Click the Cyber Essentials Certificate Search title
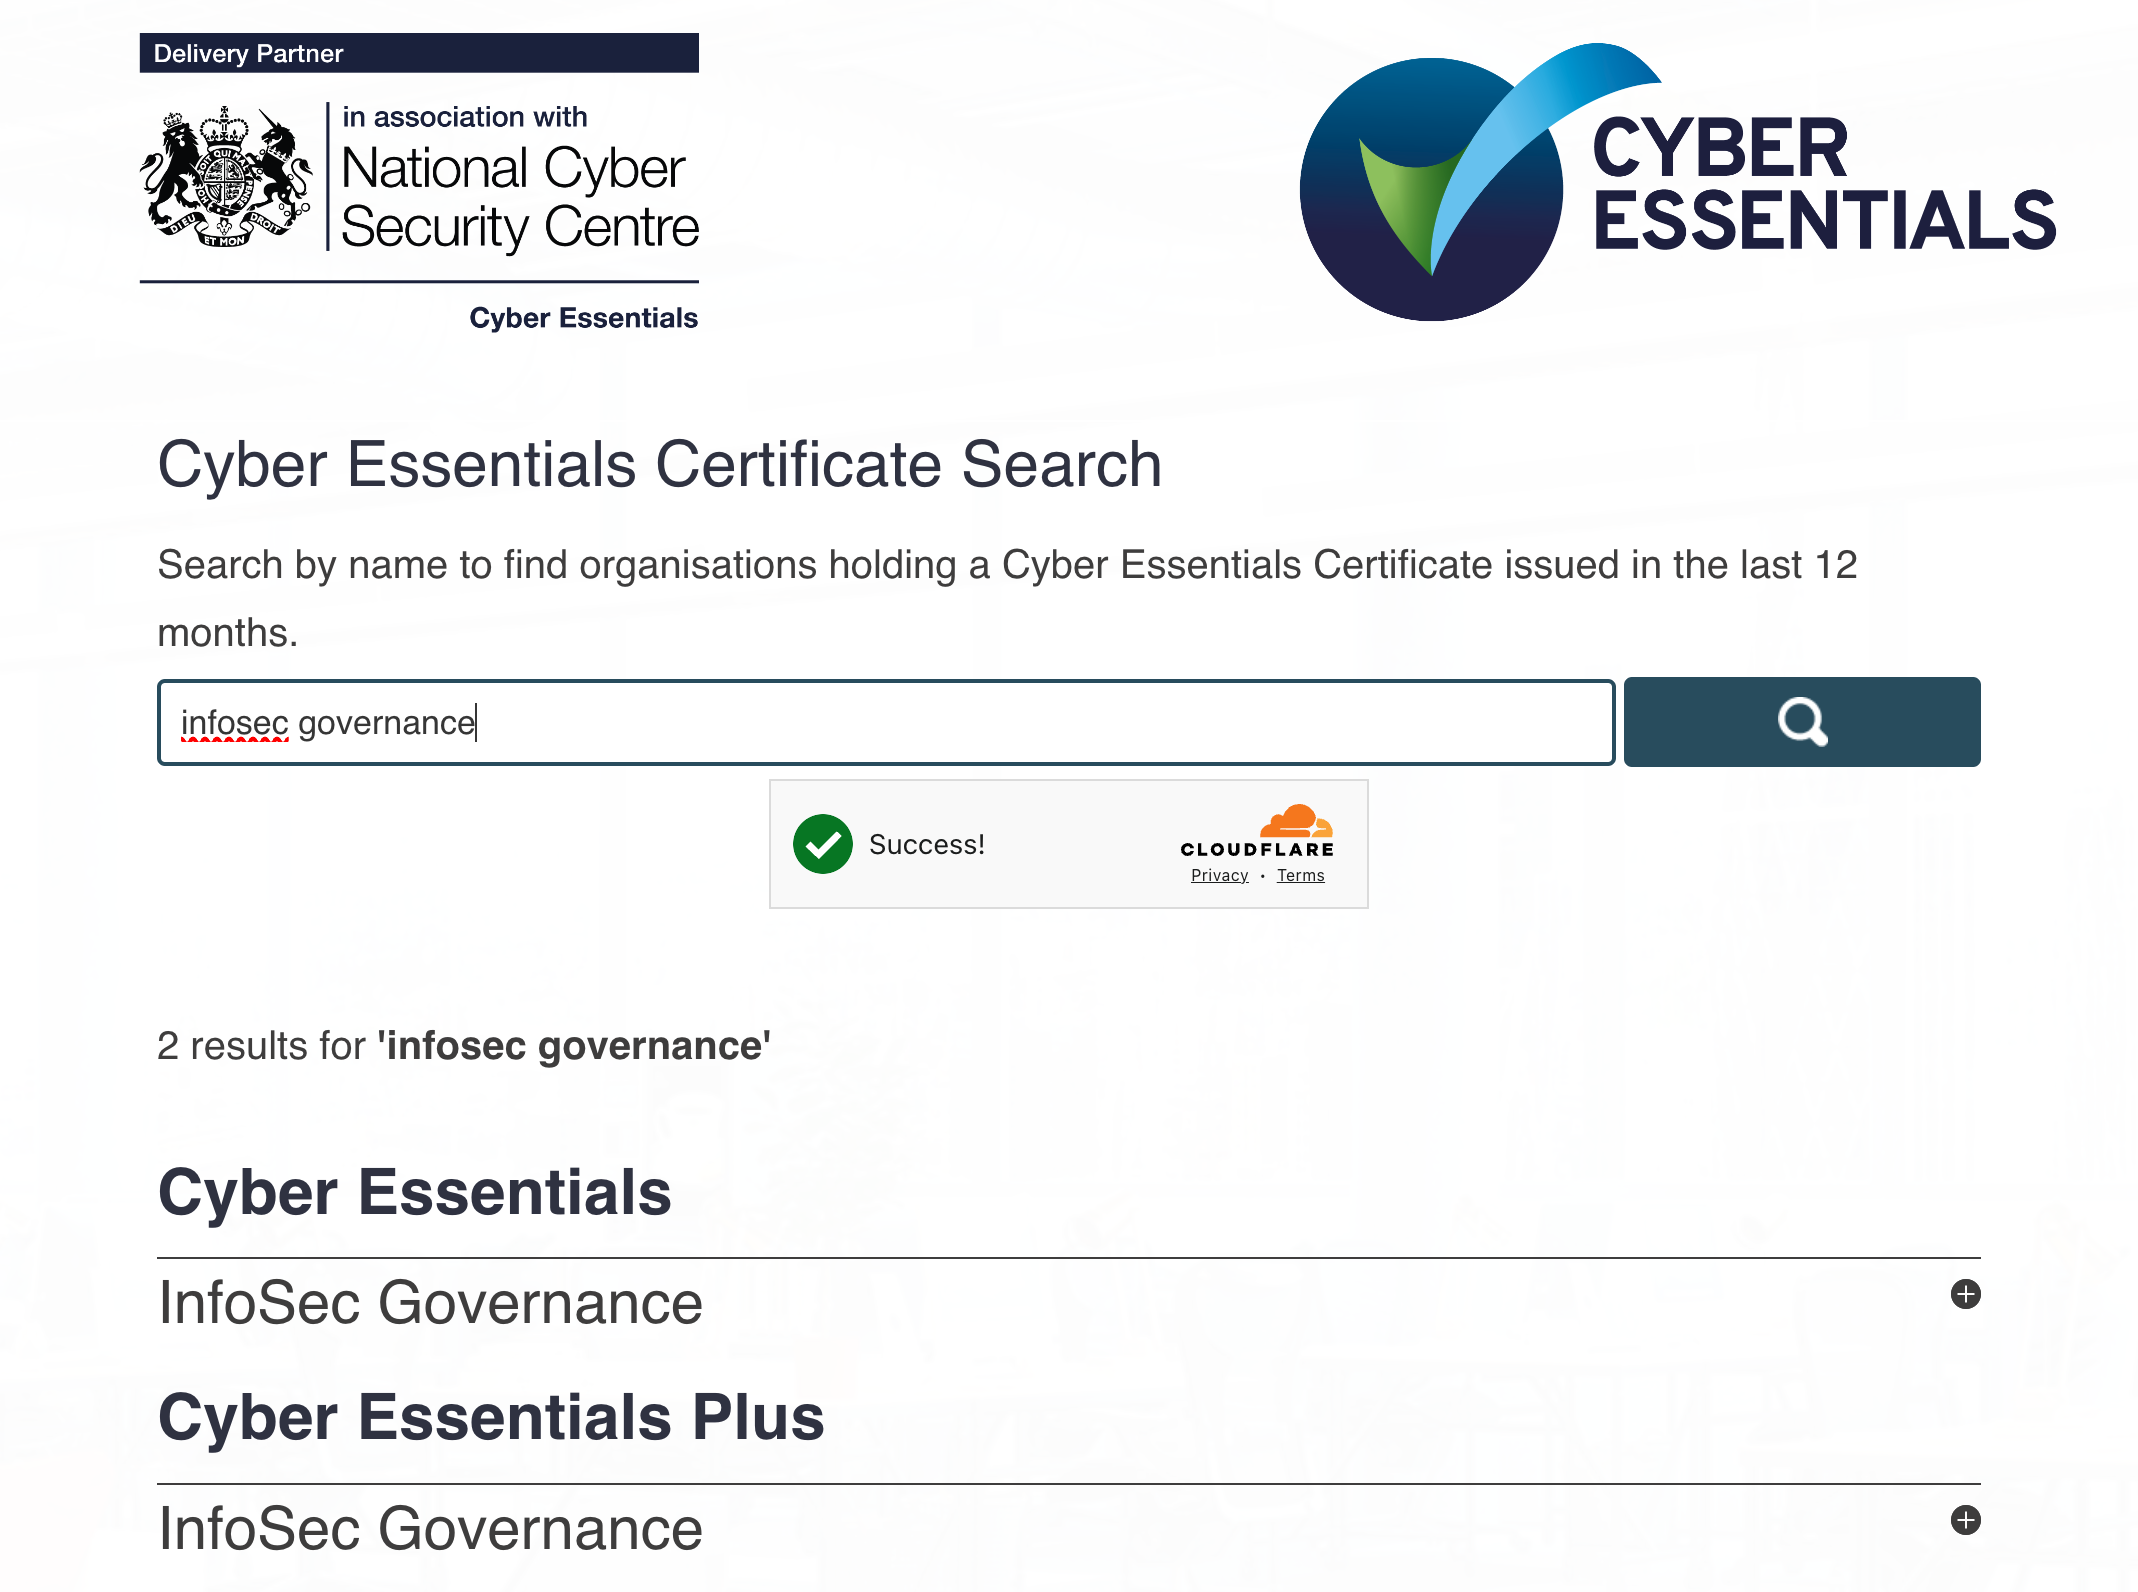The height and width of the screenshot is (1592, 2138). tap(659, 464)
